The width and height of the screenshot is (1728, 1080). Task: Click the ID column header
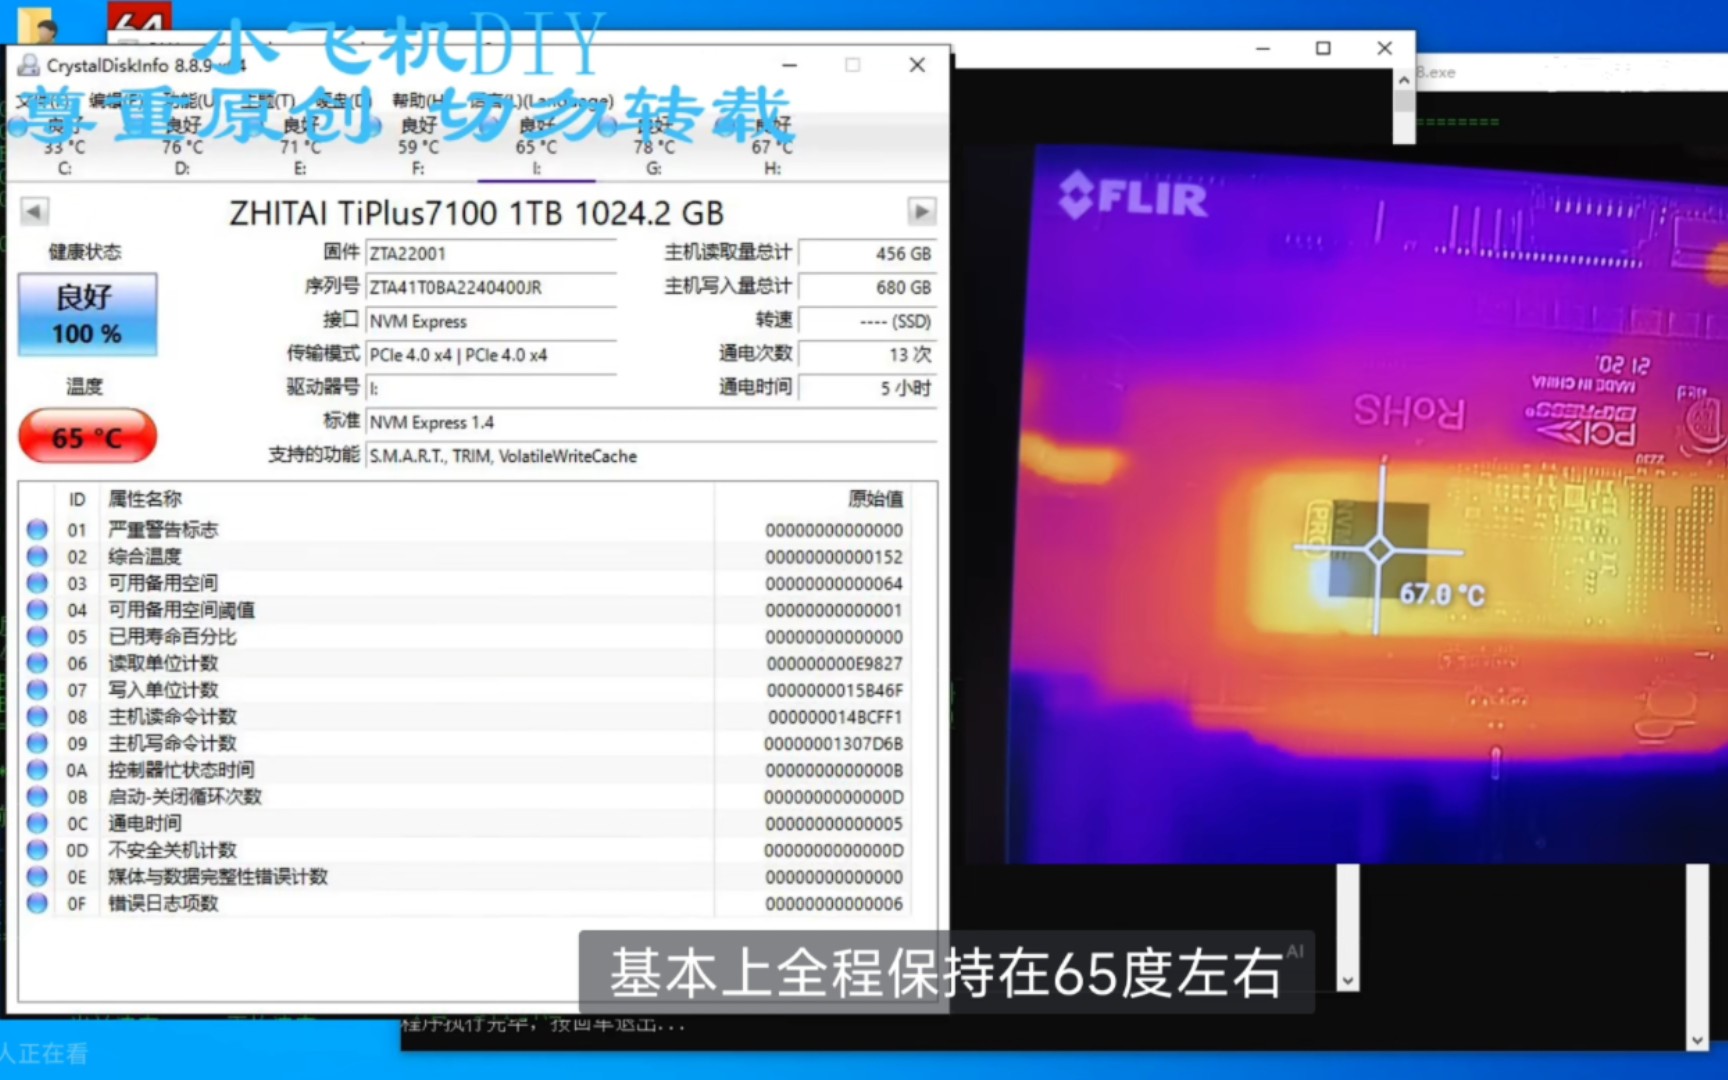tap(77, 498)
